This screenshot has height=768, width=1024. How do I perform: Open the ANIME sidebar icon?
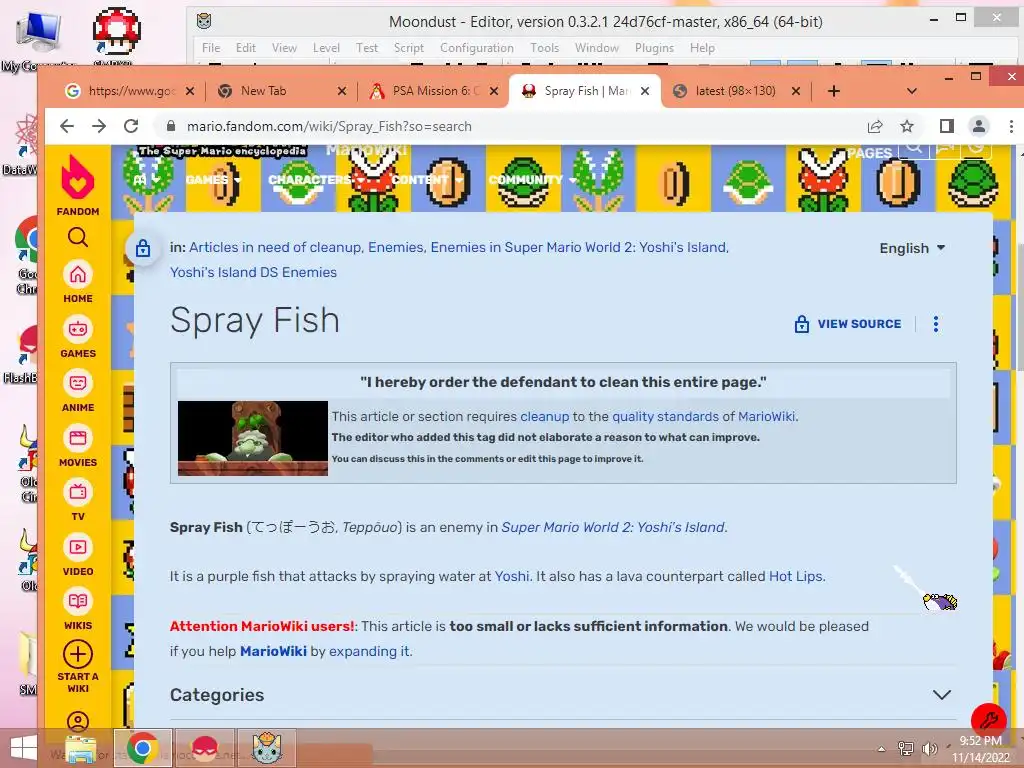pyautogui.click(x=78, y=383)
